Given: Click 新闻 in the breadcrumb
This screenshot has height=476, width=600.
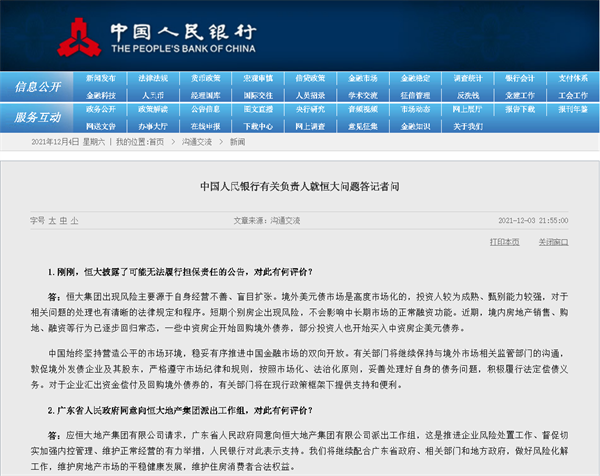Looking at the screenshot, I should [237, 142].
